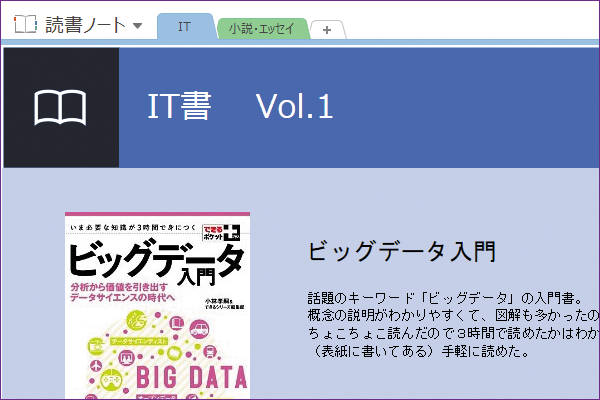Click the line starting 概念の説明がわかりやすくて
Screen dimensions: 600x400
[x=453, y=315]
